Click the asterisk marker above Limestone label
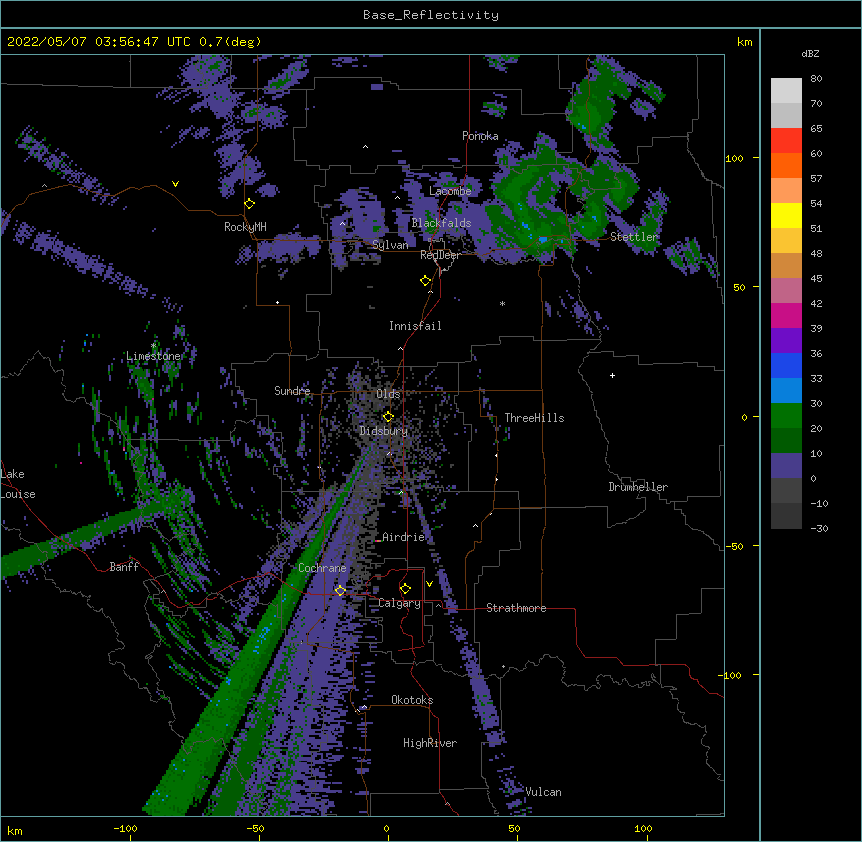This screenshot has height=842, width=862. pyautogui.click(x=153, y=346)
